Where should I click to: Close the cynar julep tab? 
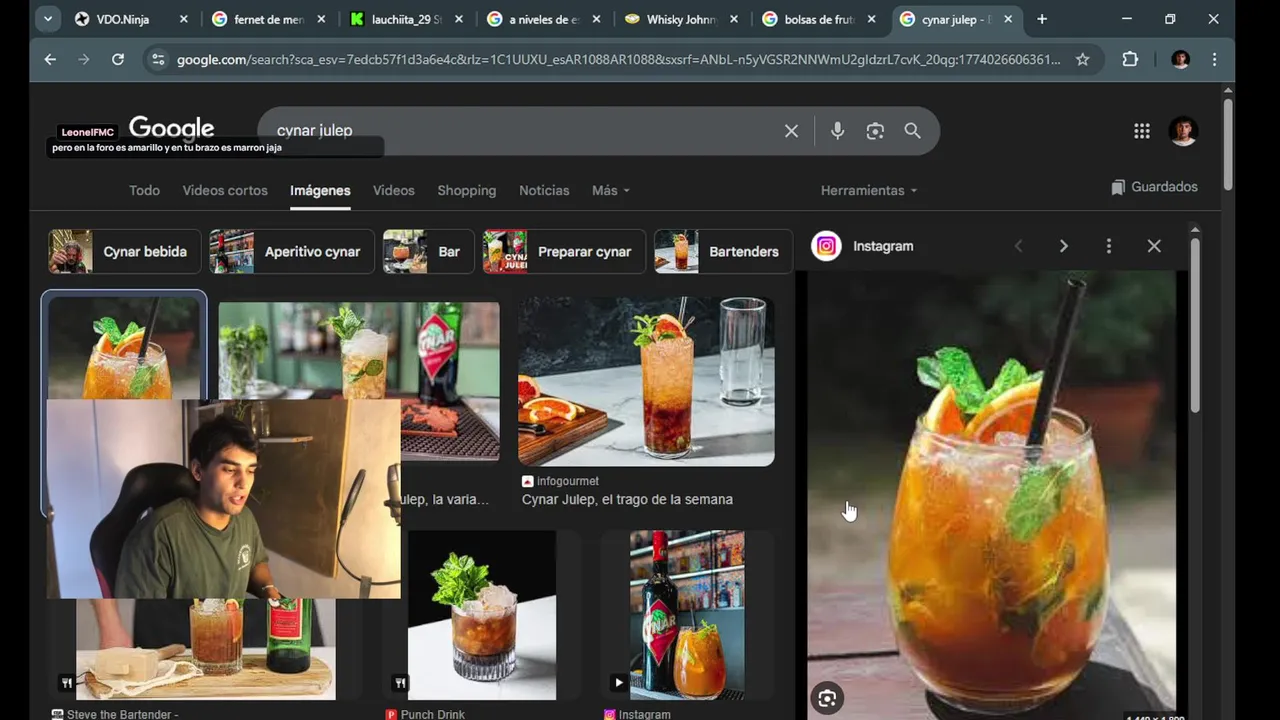pos(1007,19)
